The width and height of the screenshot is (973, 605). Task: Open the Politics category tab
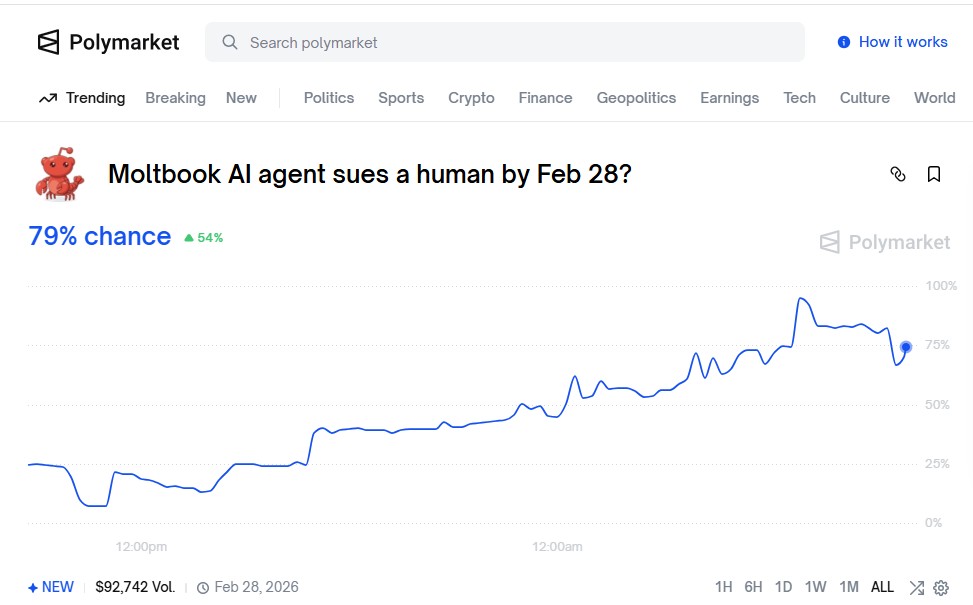coord(329,98)
